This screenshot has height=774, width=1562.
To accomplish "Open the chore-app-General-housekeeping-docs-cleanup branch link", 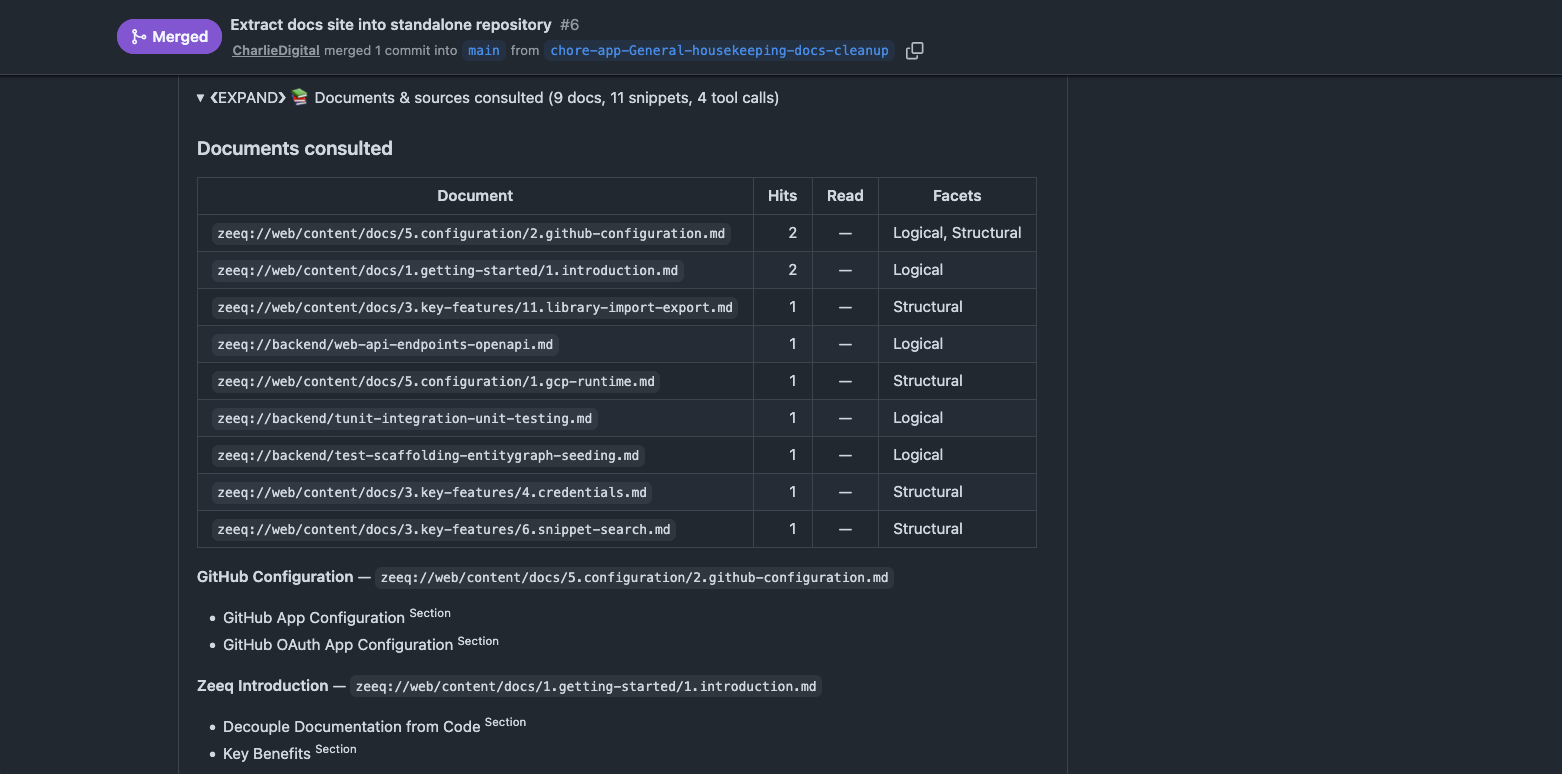I will 719,51.
